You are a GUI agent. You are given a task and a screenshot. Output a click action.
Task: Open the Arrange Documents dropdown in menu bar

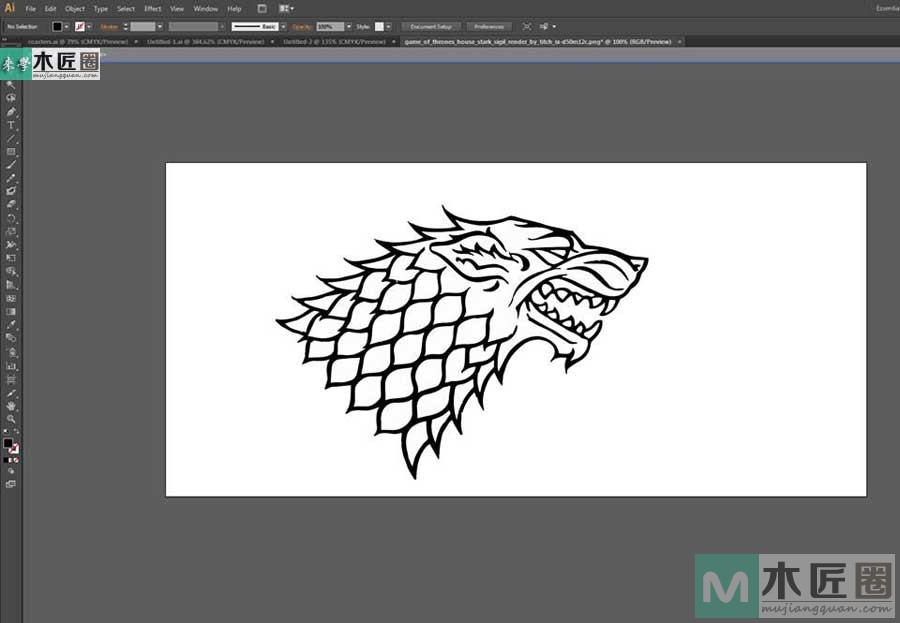pyautogui.click(x=287, y=8)
